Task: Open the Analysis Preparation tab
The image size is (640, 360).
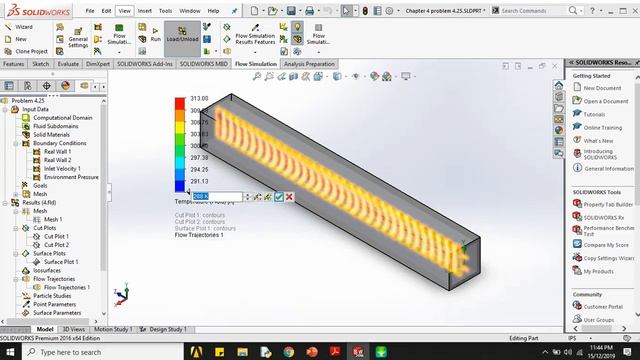Action: click(x=309, y=64)
